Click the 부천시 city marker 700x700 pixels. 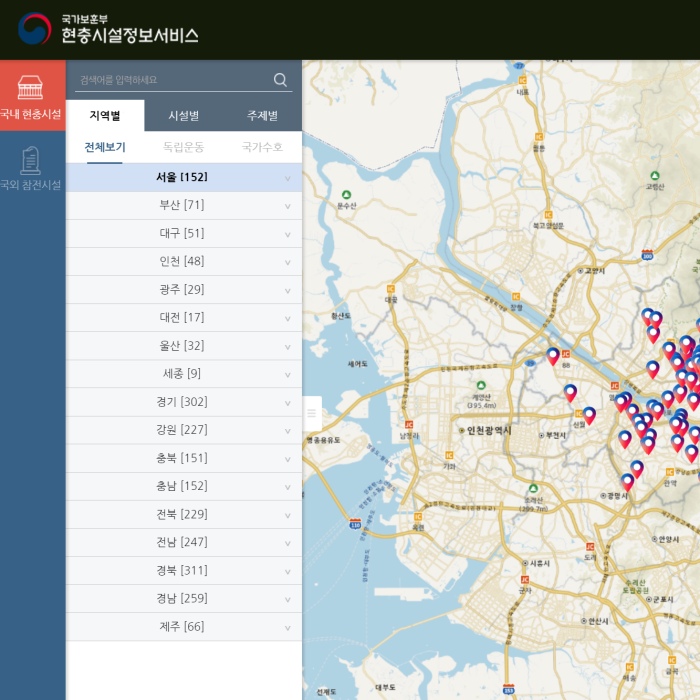pyautogui.click(x=541, y=435)
